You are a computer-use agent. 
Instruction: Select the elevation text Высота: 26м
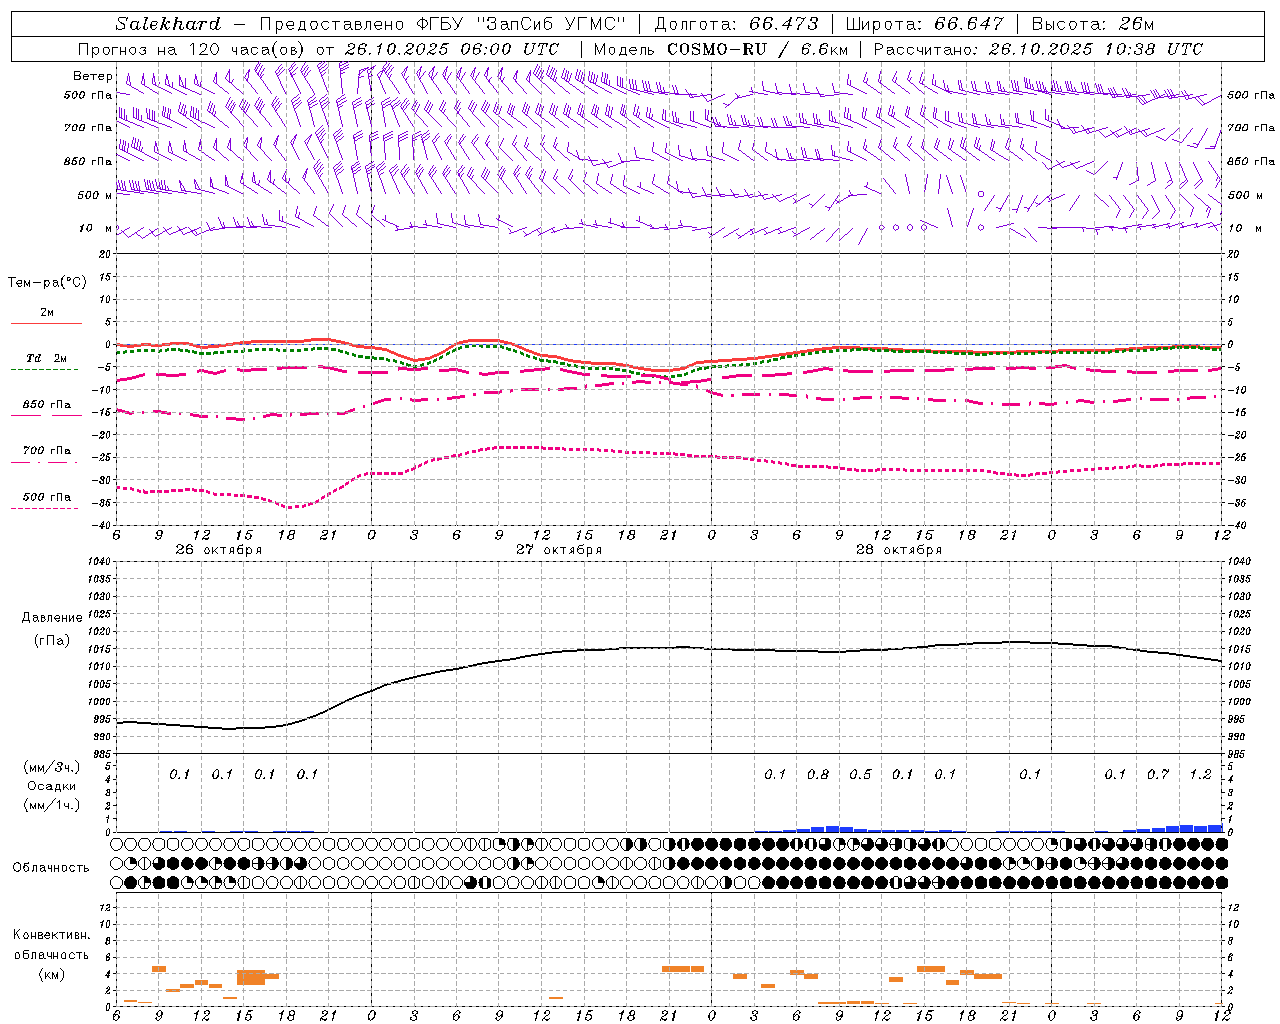[1092, 24]
